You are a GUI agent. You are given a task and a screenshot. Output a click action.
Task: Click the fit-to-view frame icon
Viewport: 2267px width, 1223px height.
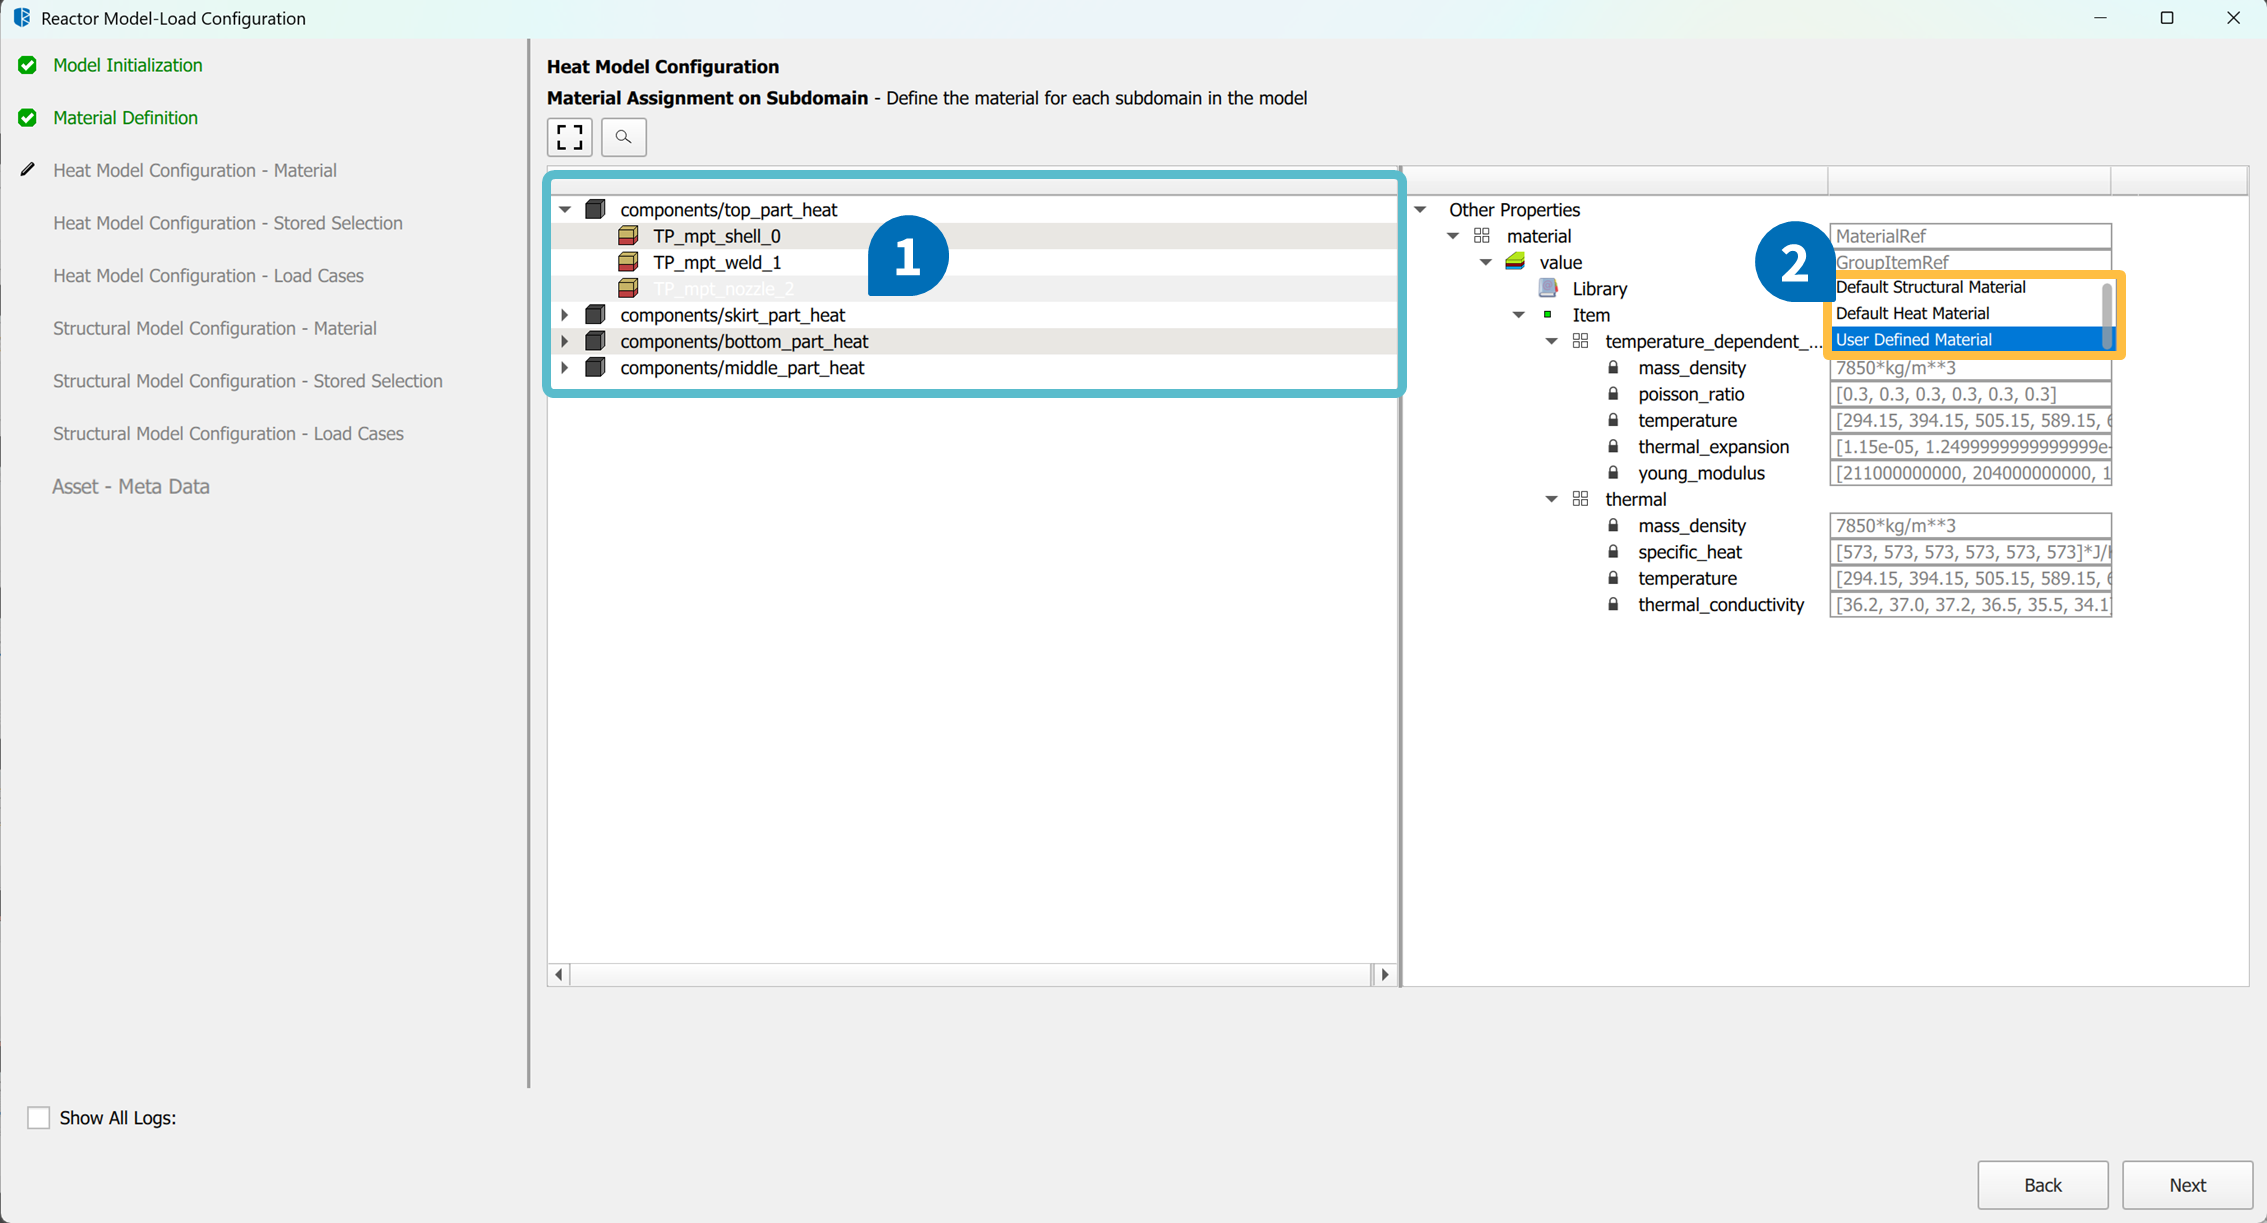[x=570, y=137]
